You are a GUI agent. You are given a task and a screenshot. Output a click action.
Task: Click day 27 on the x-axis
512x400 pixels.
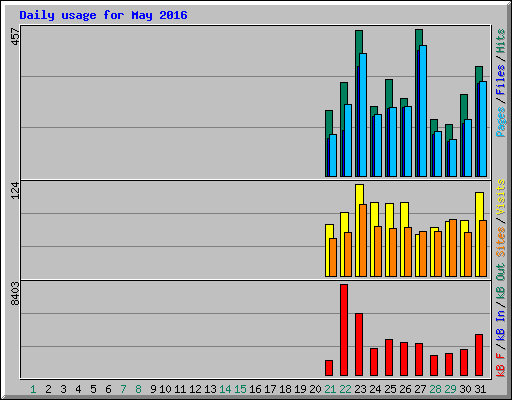[420, 389]
